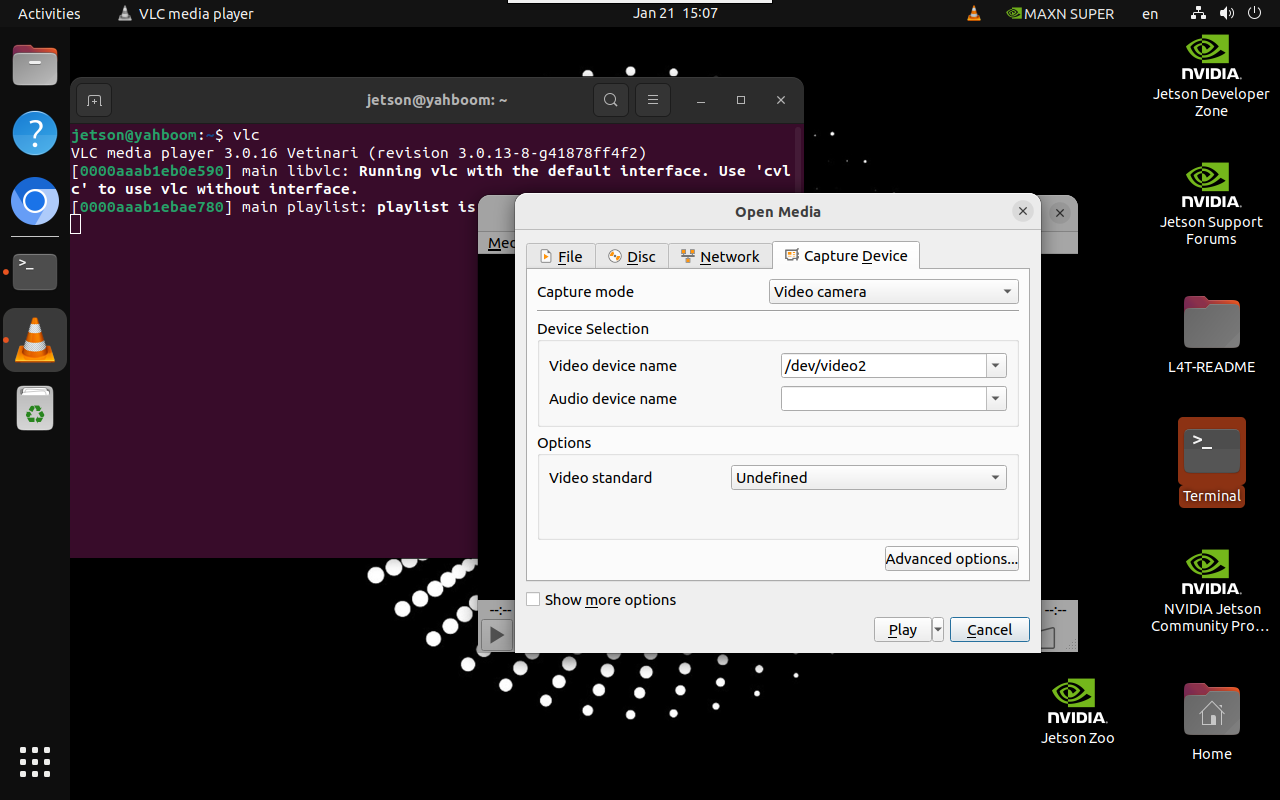Open the MAXN SUPER power mode indicator
Screen dimensions: 1280x800
click(x=1059, y=14)
